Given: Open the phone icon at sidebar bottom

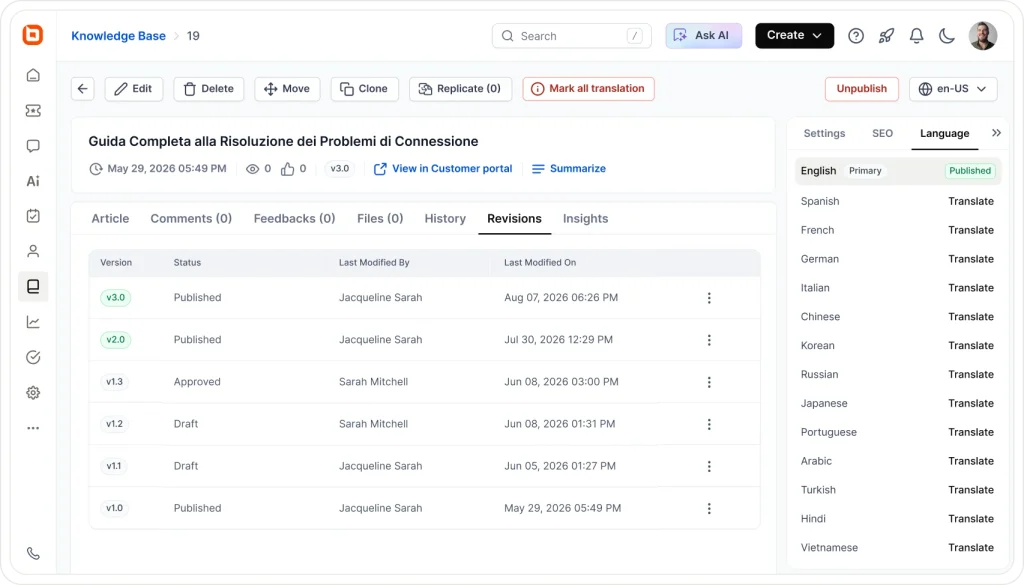Looking at the screenshot, I should click(33, 554).
